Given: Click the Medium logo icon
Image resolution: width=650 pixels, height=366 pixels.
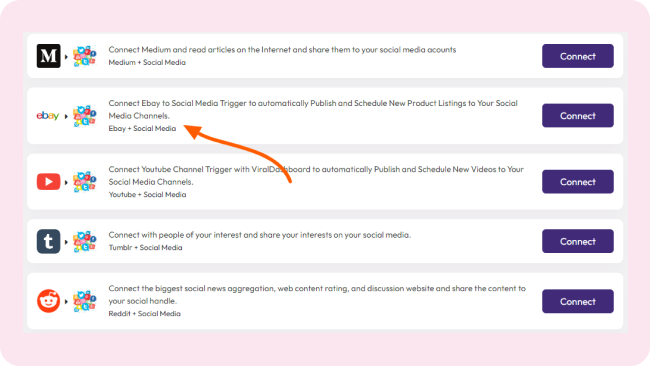Looking at the screenshot, I should point(49,56).
